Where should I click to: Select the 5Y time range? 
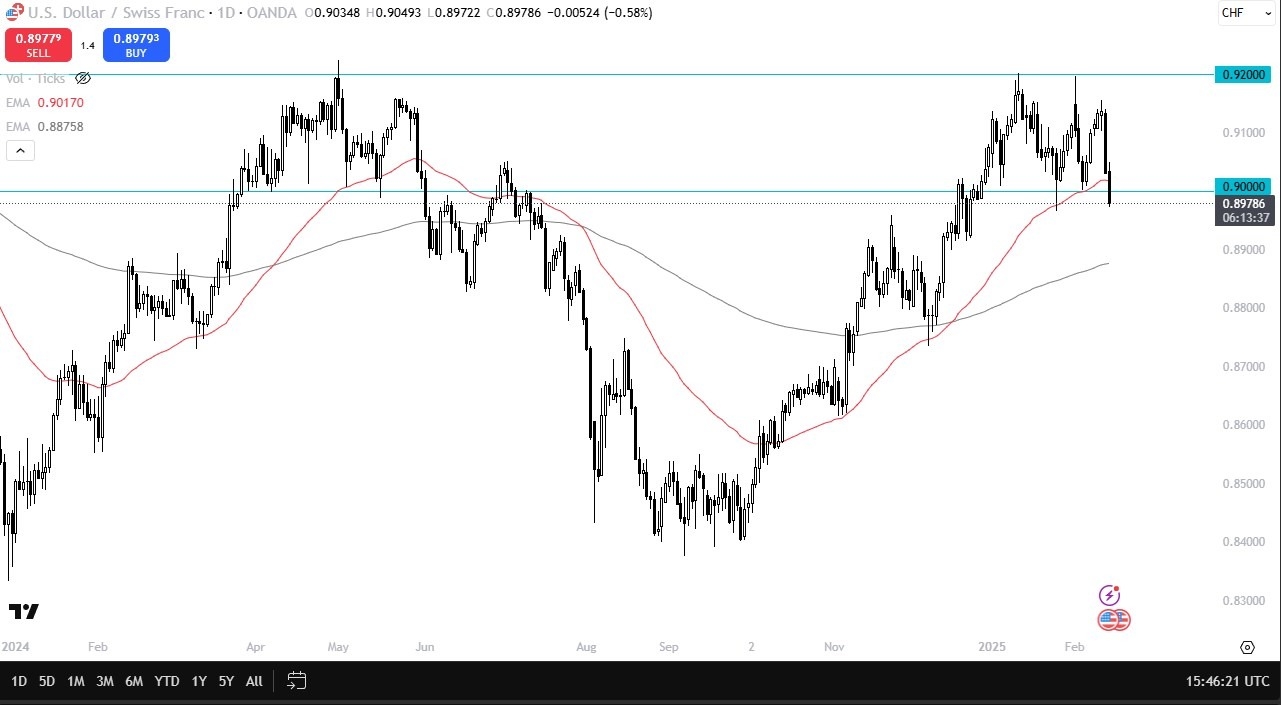[226, 681]
